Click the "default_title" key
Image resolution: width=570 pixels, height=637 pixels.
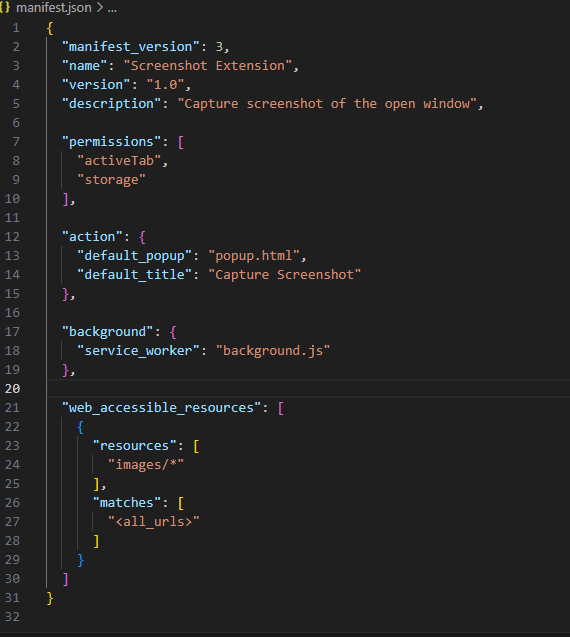[134, 275]
